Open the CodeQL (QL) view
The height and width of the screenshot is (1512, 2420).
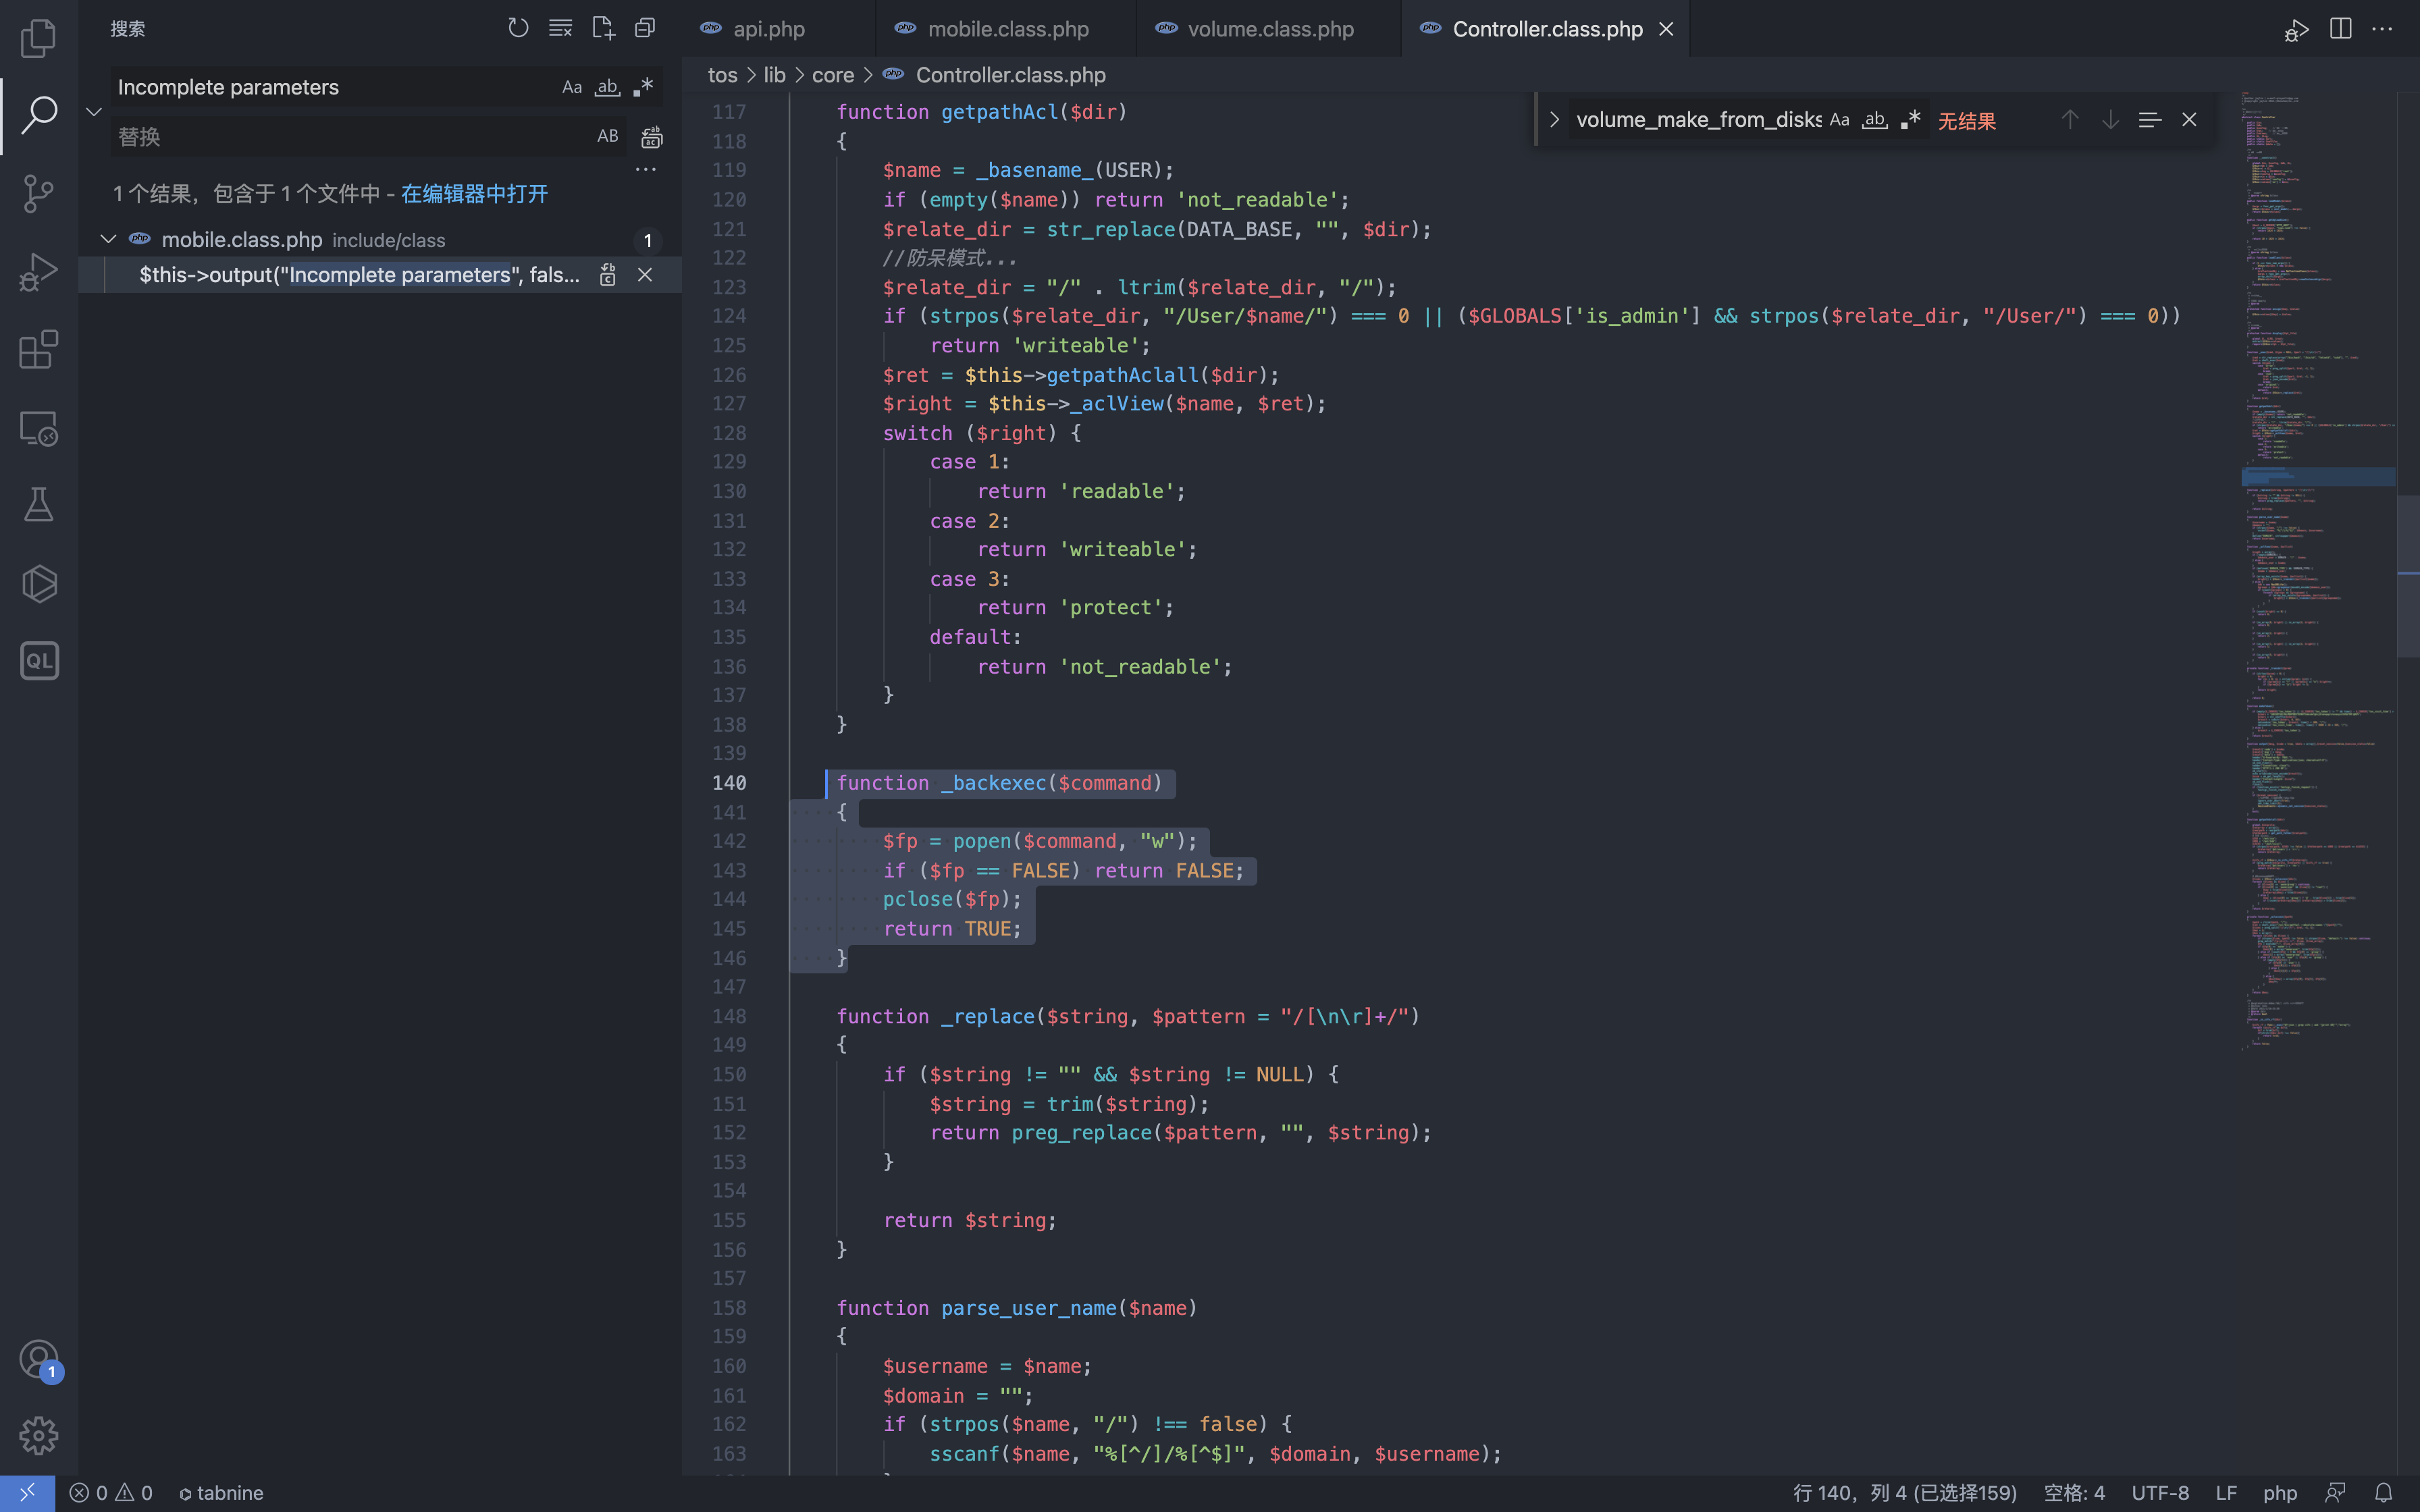pos(38,661)
